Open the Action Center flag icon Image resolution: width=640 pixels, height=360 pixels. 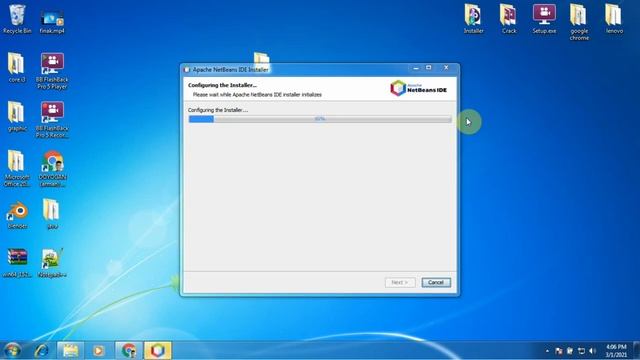tap(559, 351)
